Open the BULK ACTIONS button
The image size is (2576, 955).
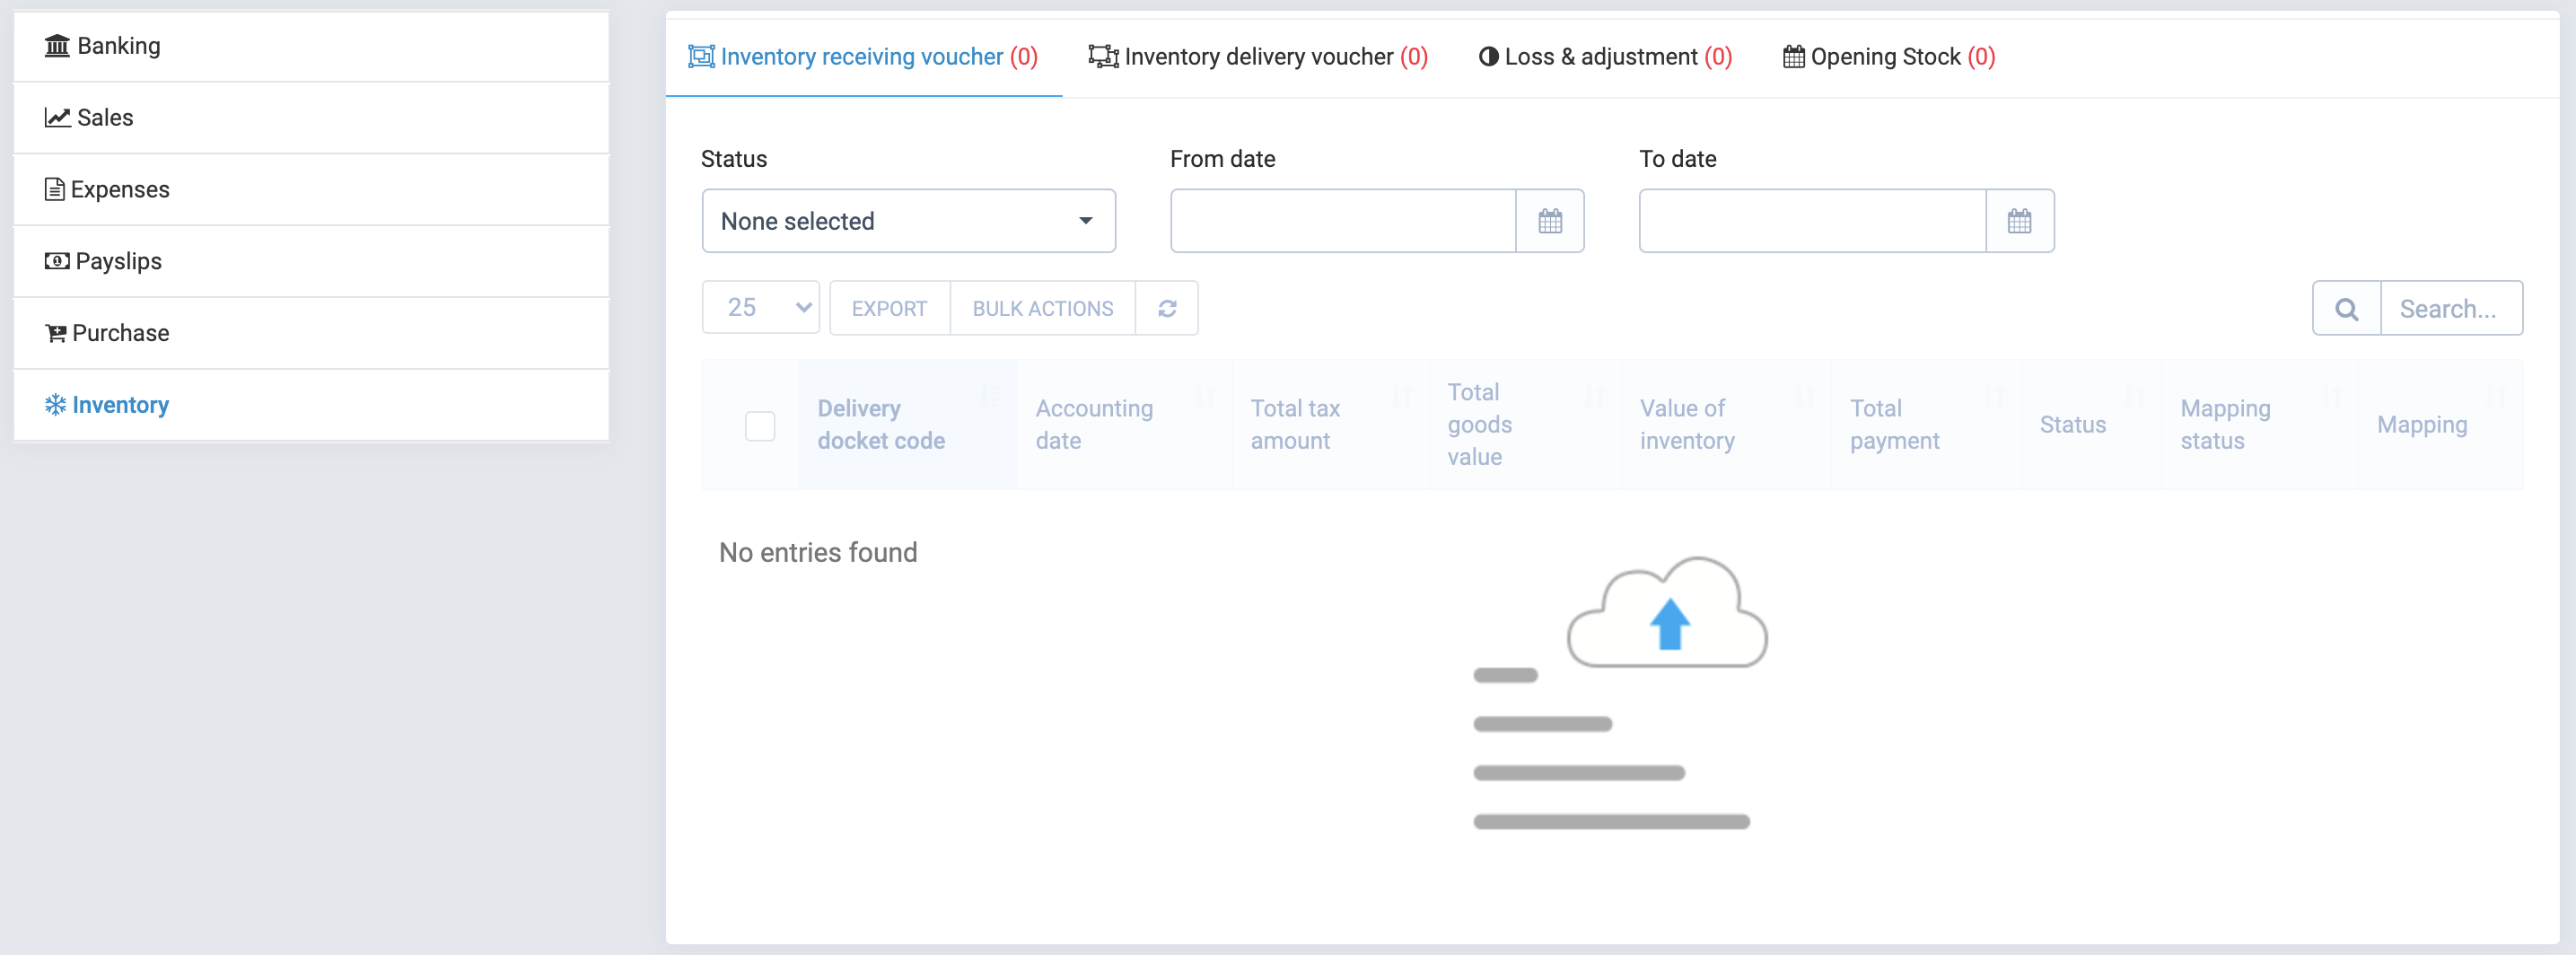click(1043, 308)
